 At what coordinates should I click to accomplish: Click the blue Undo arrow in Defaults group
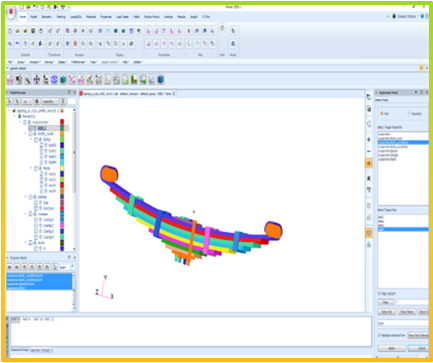[x=18, y=44]
